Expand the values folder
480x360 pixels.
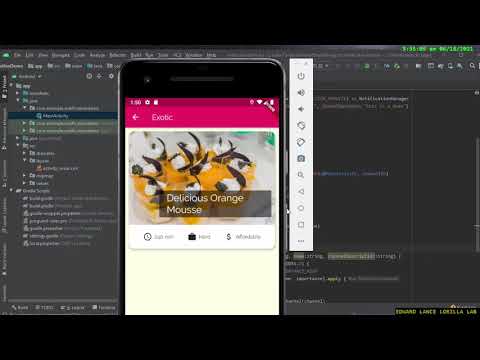click(24, 183)
